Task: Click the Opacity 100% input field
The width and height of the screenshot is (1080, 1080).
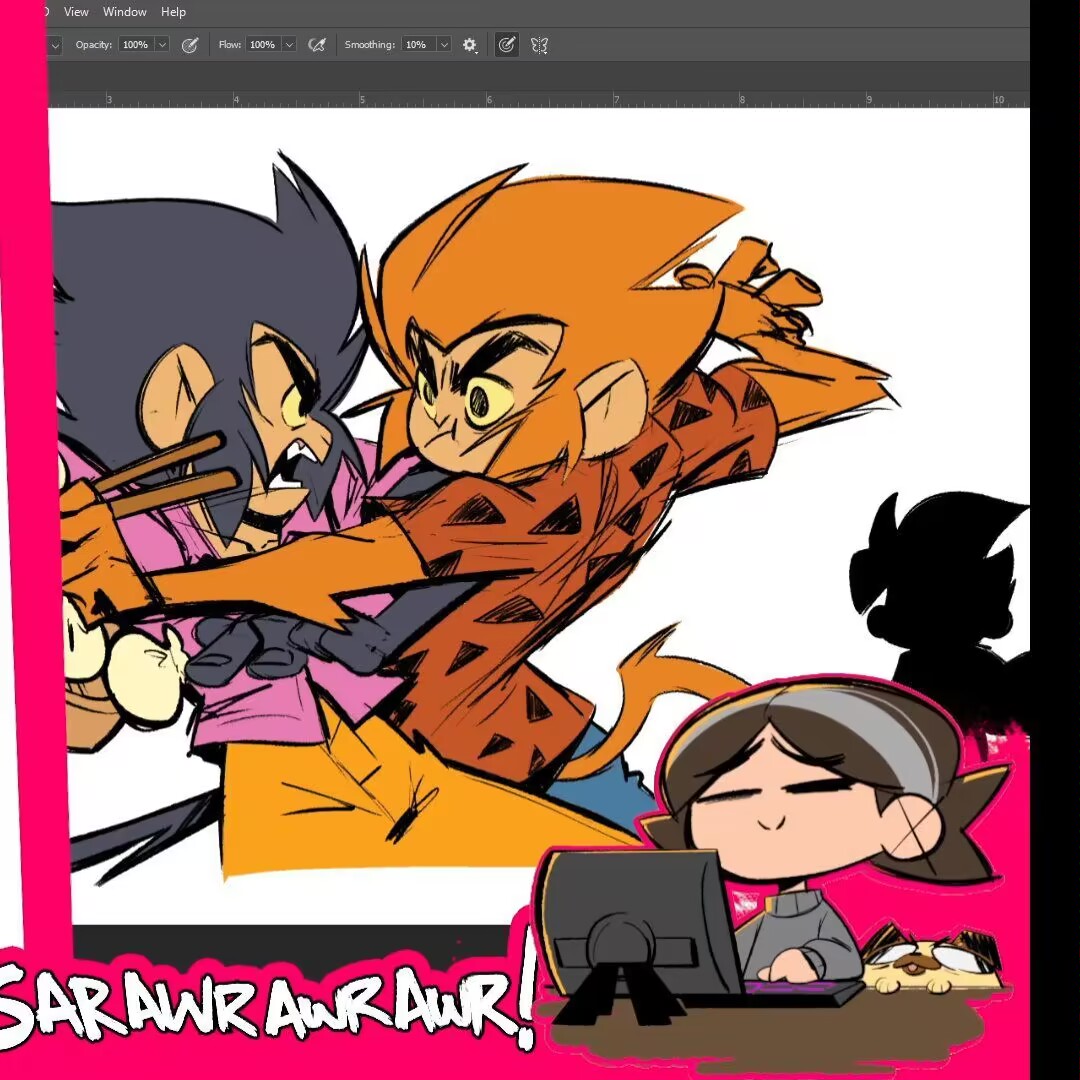Action: (x=136, y=45)
